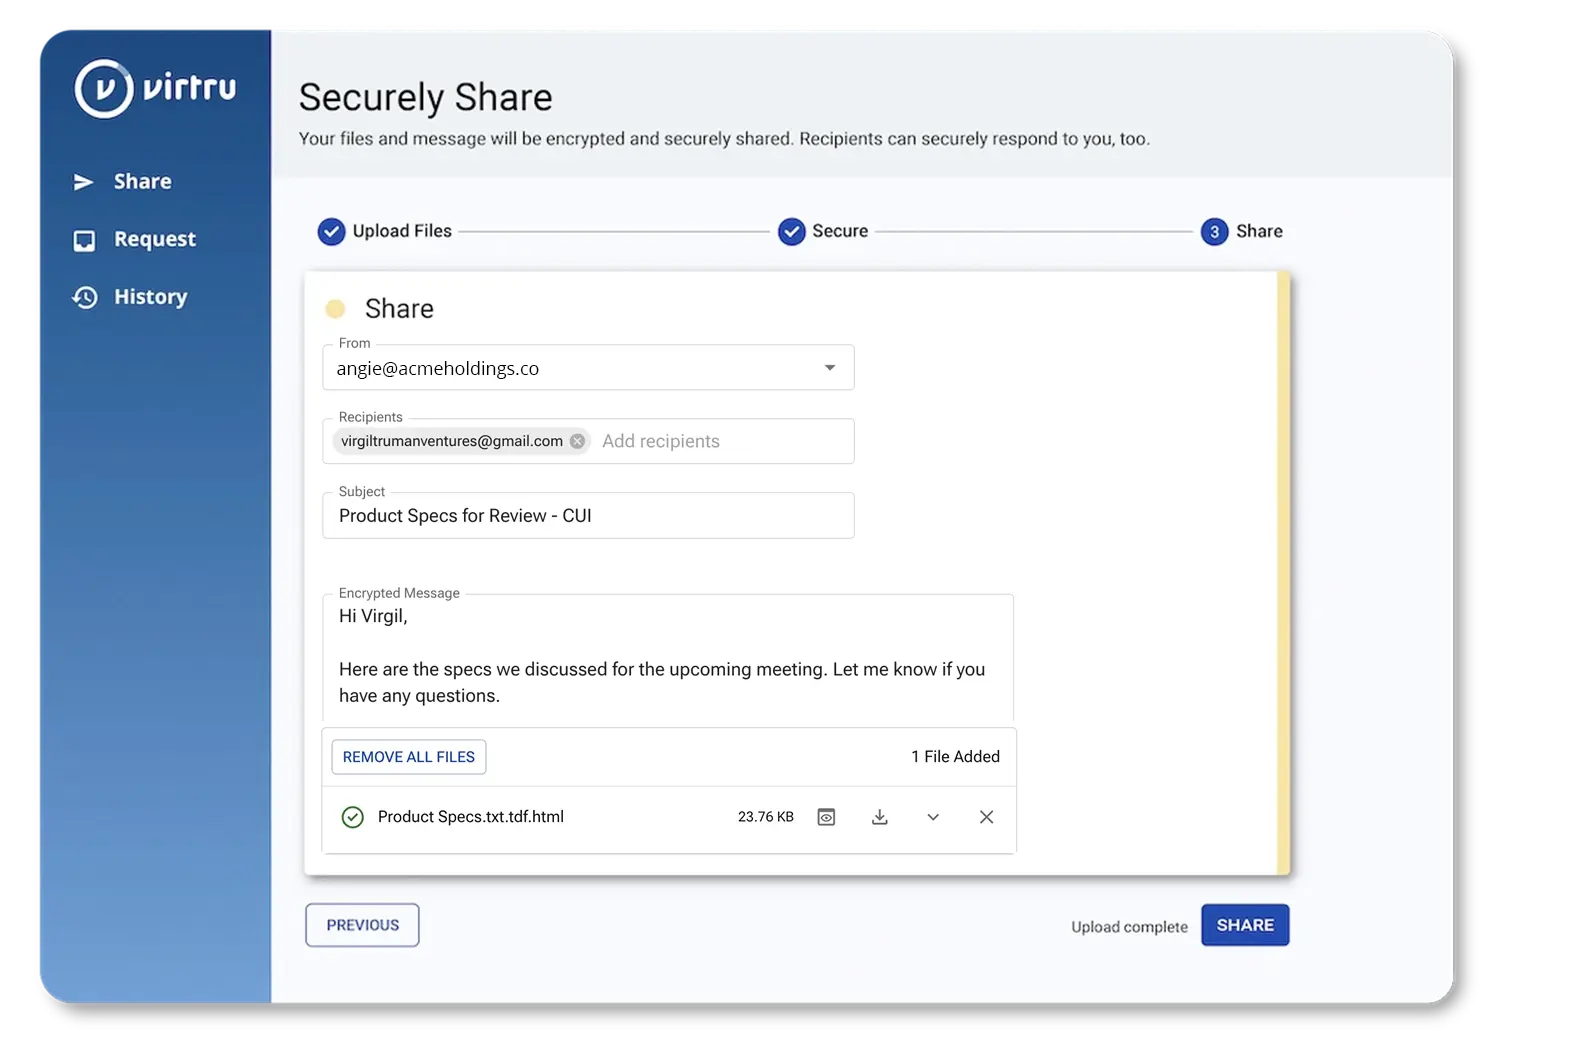Click the green check beside Product Specs file
The width and height of the screenshot is (1576, 1045).
click(352, 817)
